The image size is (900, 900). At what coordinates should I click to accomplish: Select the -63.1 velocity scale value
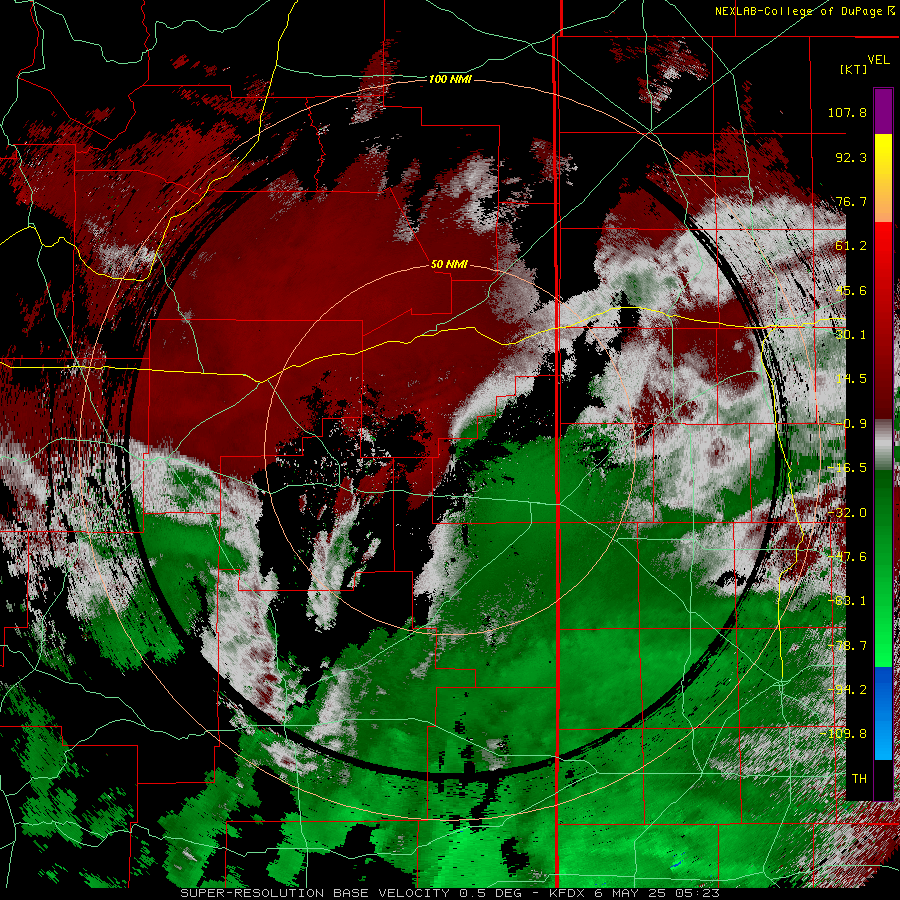tap(847, 601)
